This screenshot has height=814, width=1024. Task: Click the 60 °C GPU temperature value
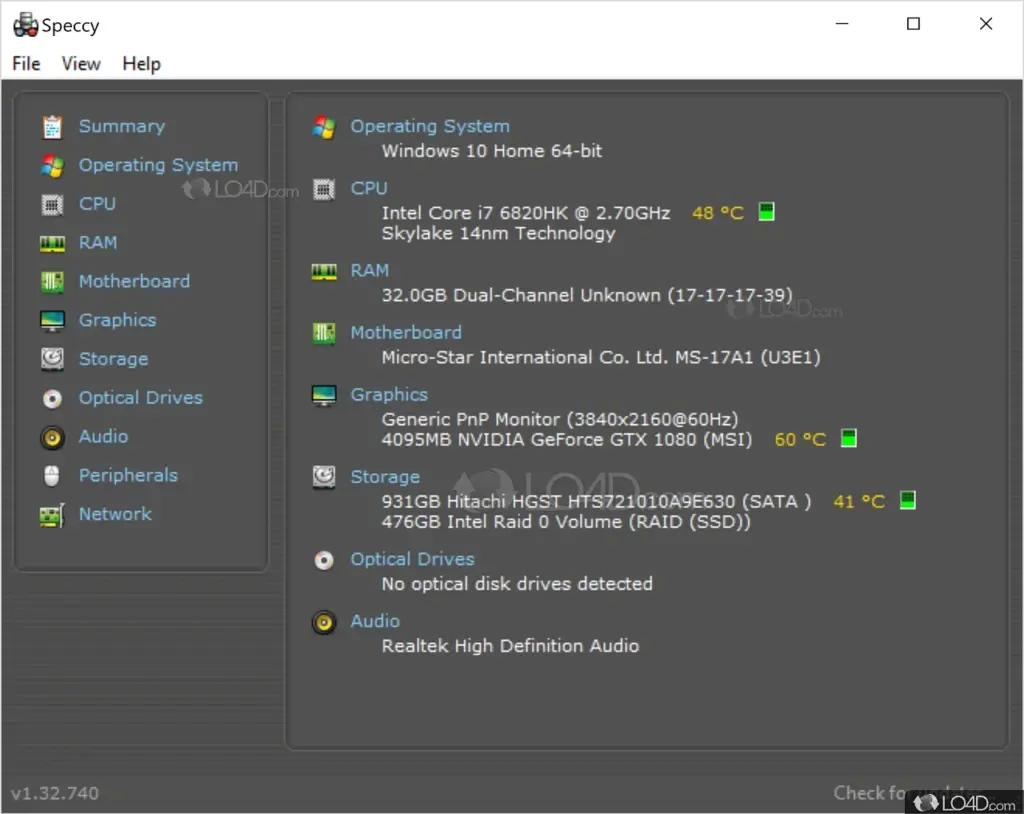800,440
